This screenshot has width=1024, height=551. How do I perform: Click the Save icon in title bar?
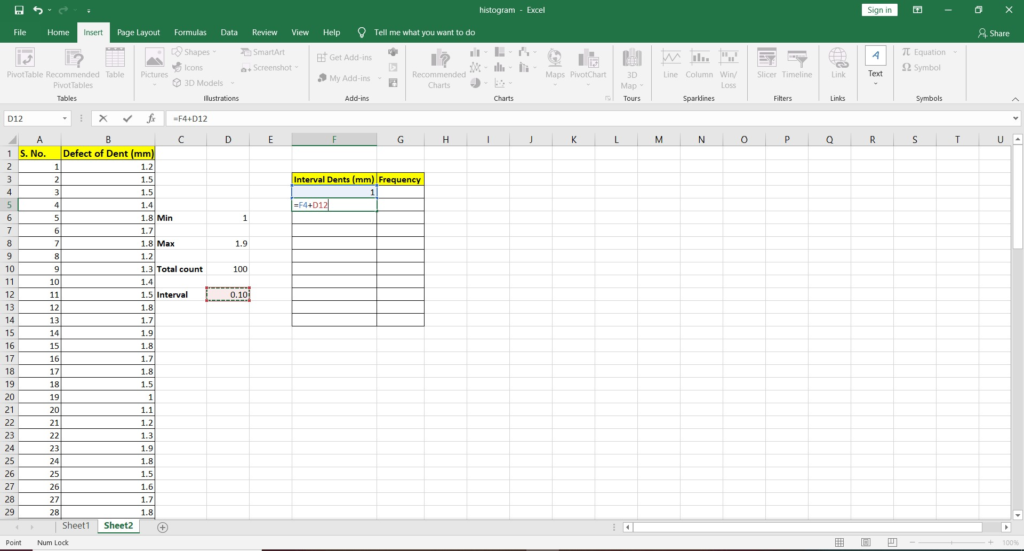click(19, 10)
